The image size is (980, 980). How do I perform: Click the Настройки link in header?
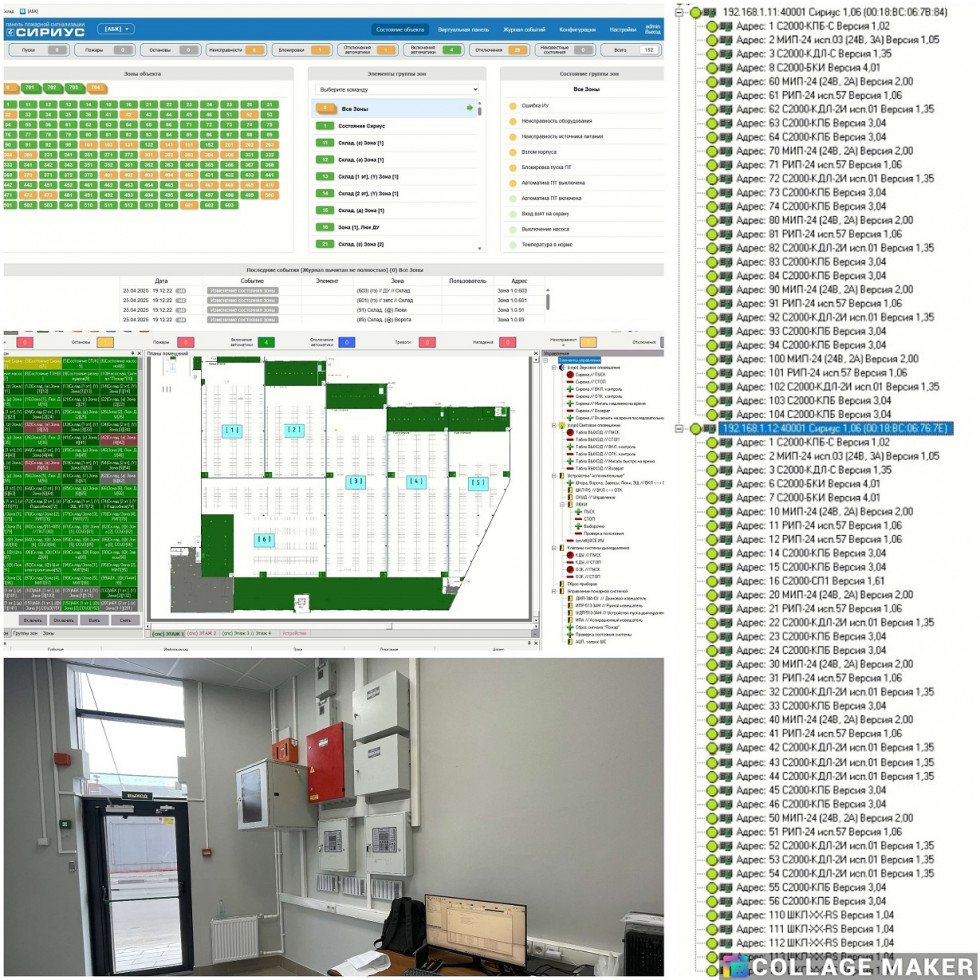[622, 29]
